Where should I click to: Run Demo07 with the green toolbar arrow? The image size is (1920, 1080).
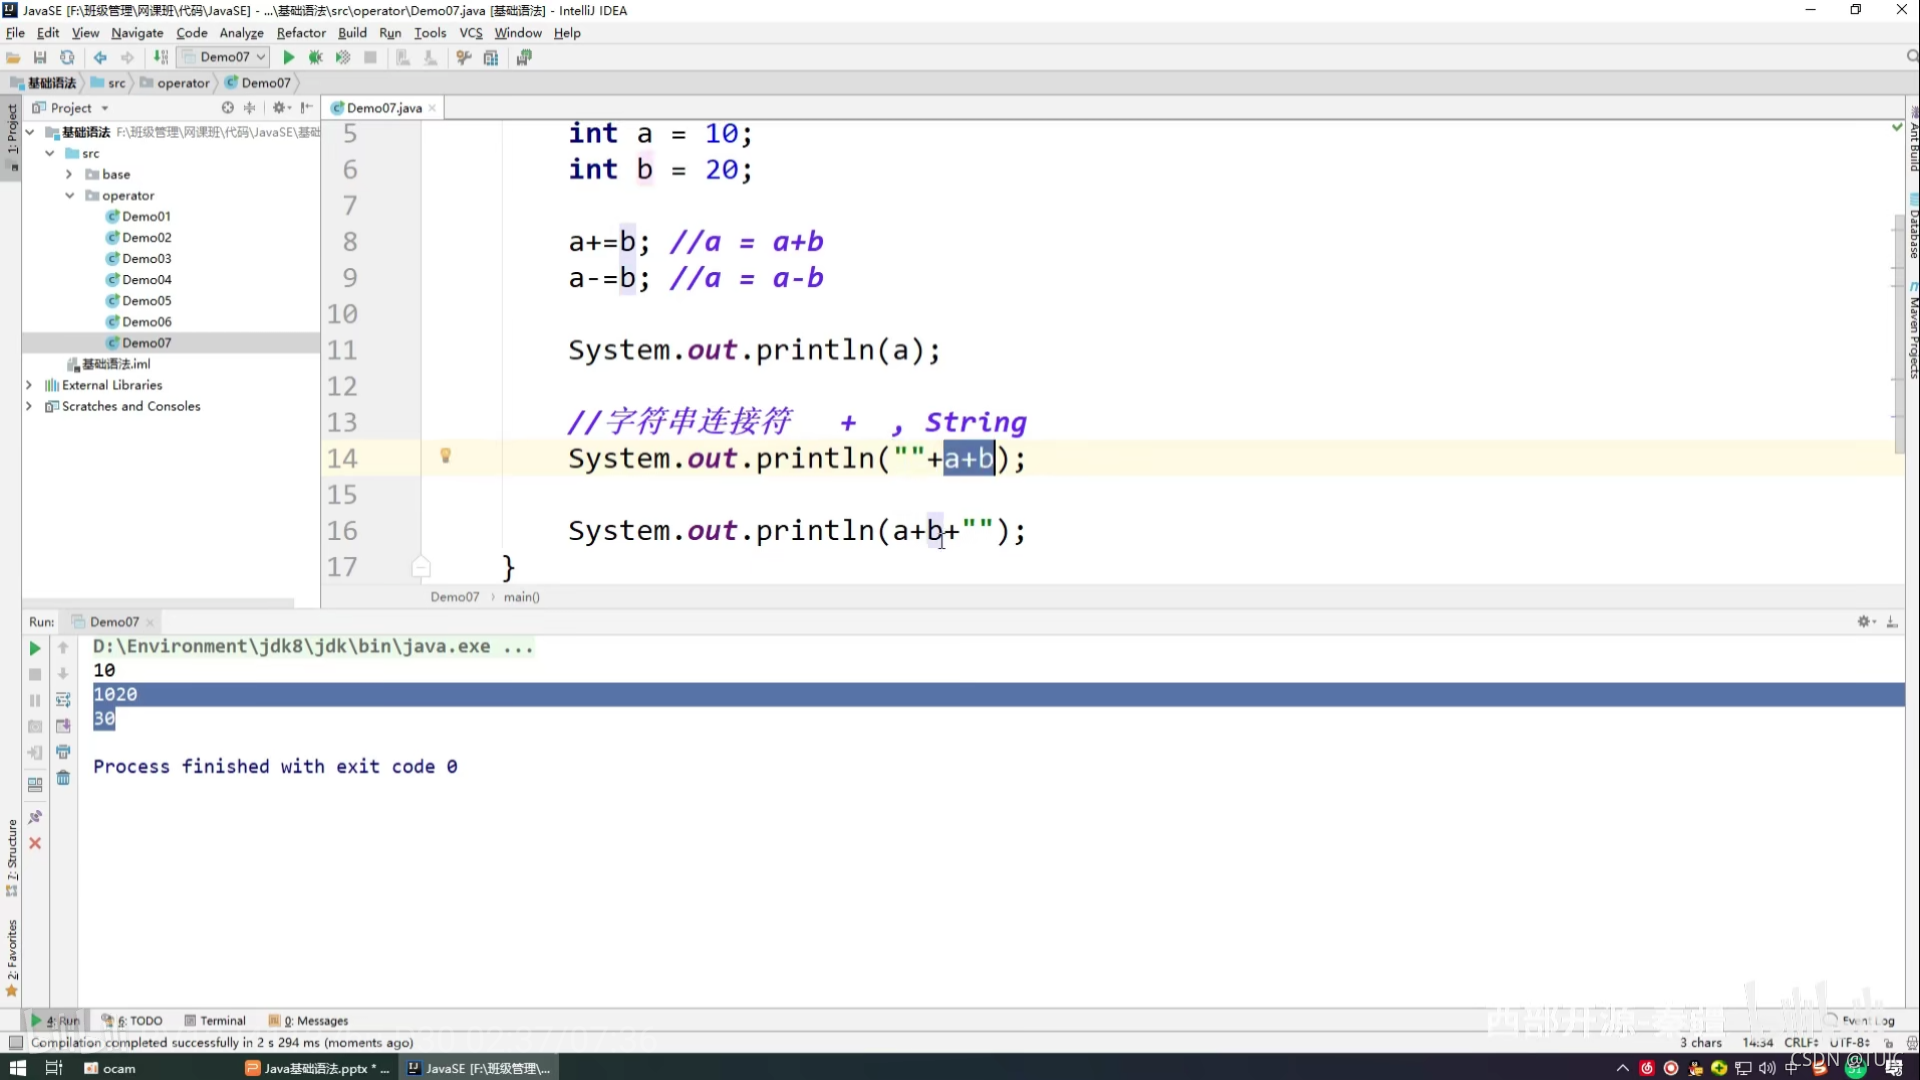tap(289, 58)
